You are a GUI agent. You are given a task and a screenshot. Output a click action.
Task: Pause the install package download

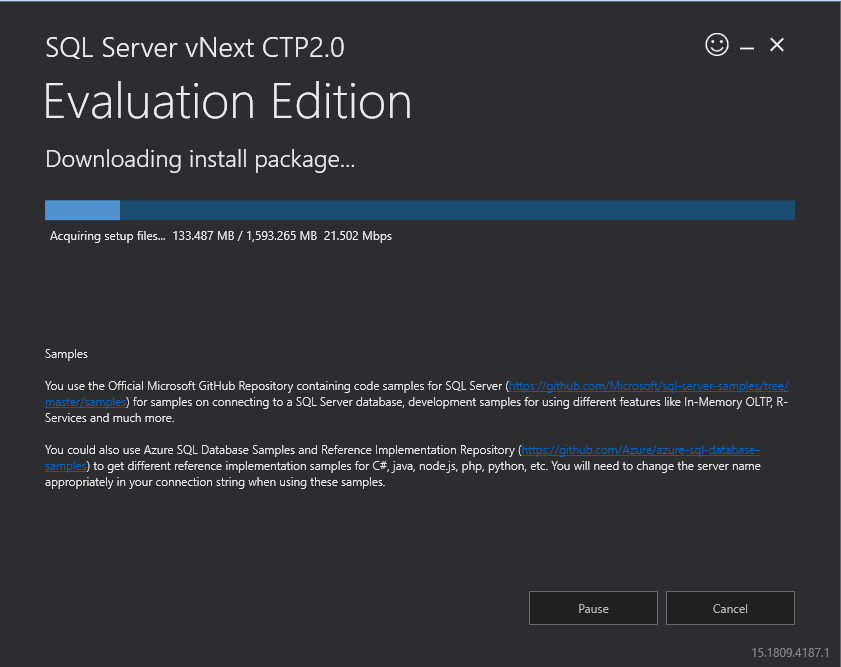tap(593, 608)
